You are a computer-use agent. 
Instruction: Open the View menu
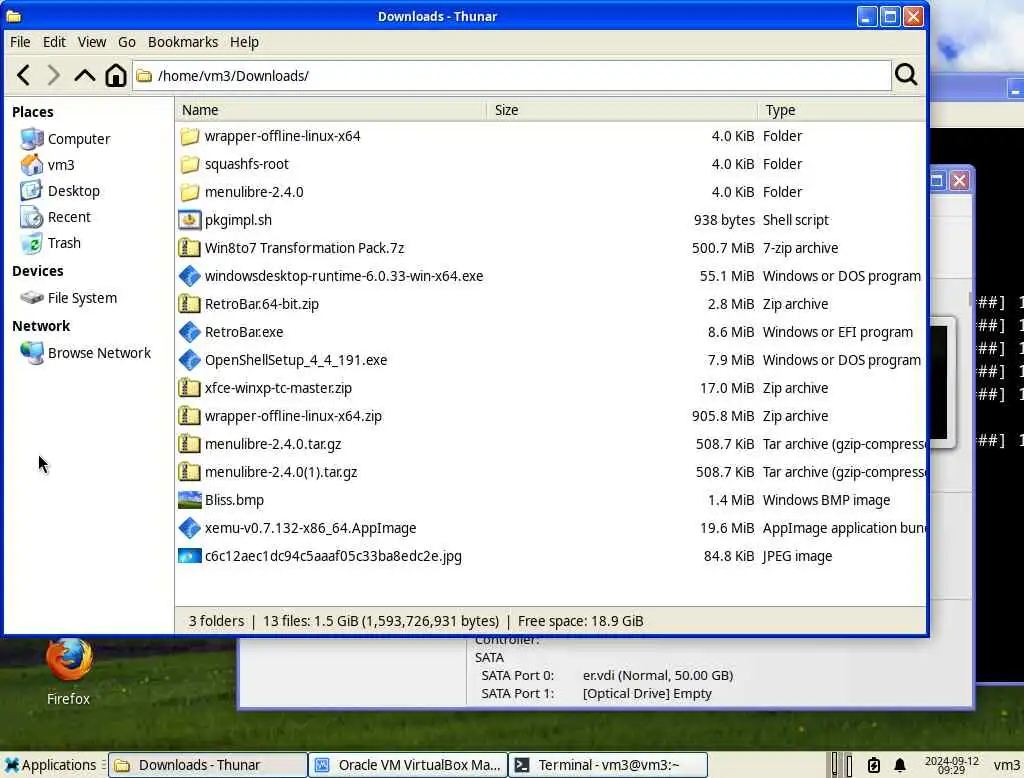click(x=91, y=42)
